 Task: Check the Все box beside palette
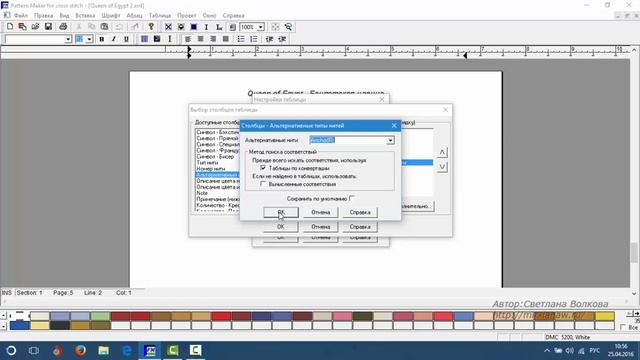(623, 327)
